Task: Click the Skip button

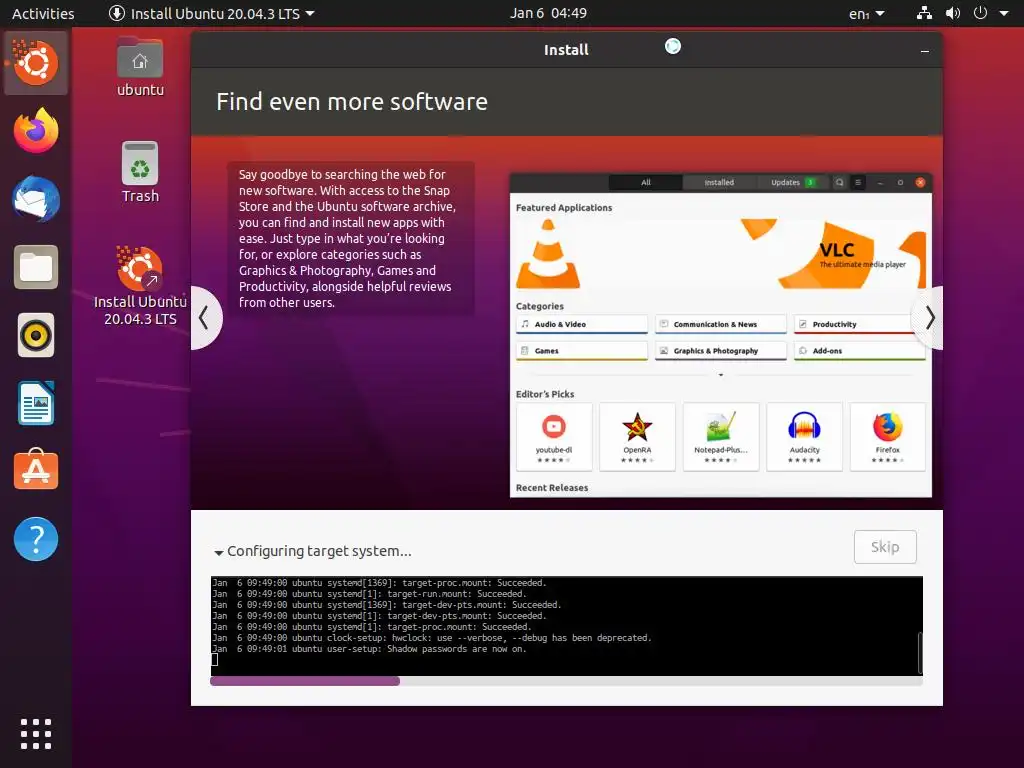Action: (885, 547)
